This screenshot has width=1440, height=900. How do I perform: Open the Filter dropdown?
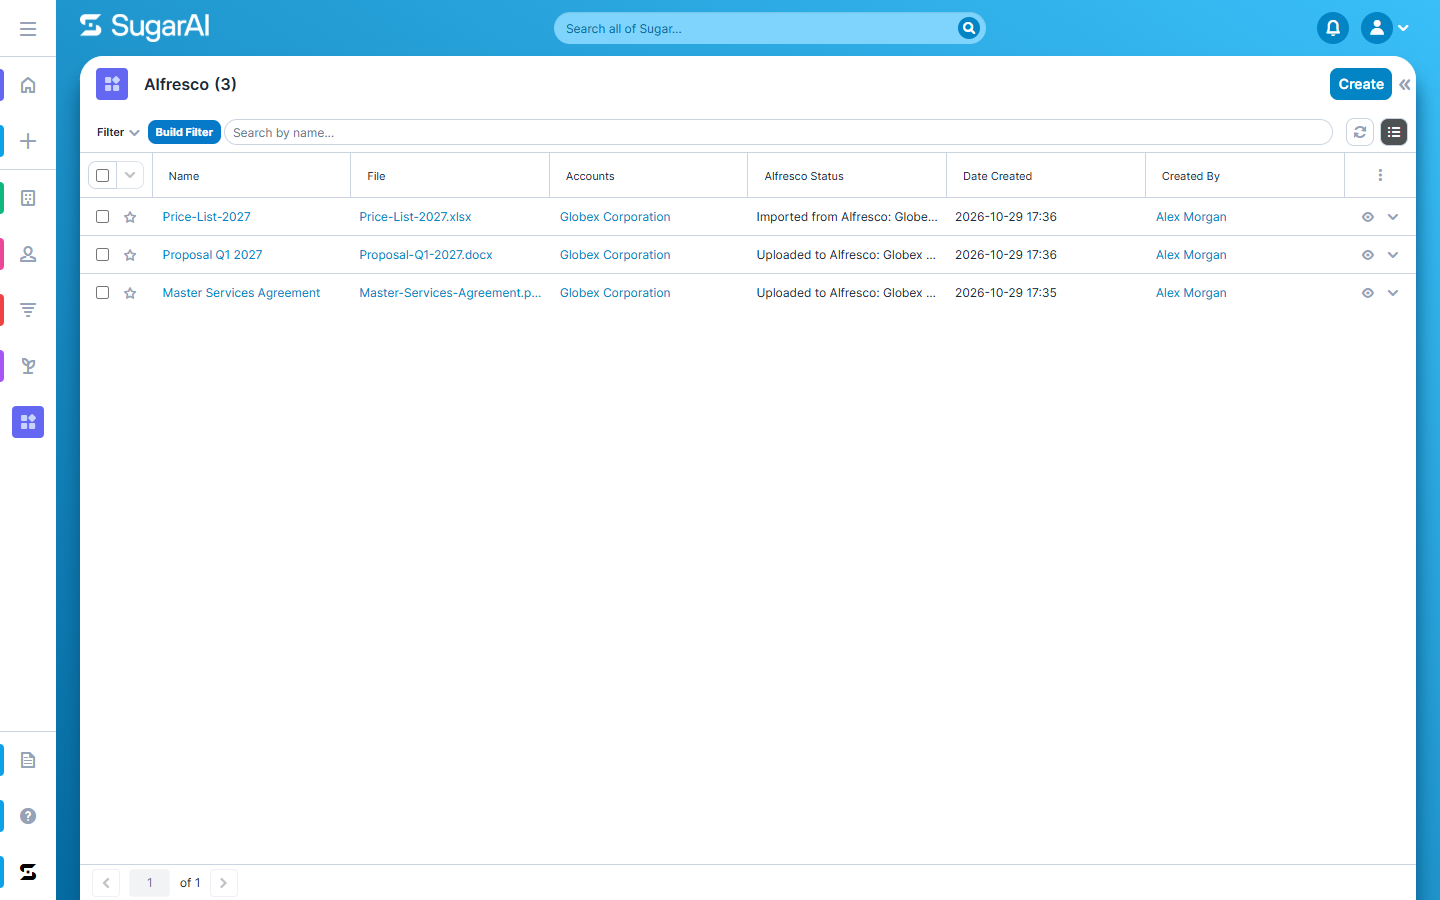118,132
